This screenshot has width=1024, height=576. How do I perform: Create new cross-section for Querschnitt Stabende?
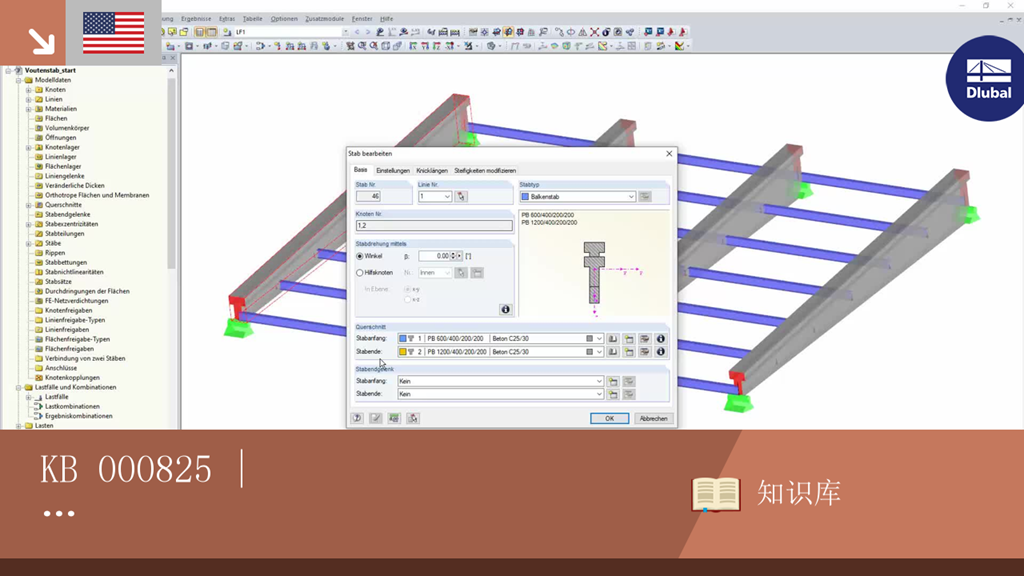629,352
